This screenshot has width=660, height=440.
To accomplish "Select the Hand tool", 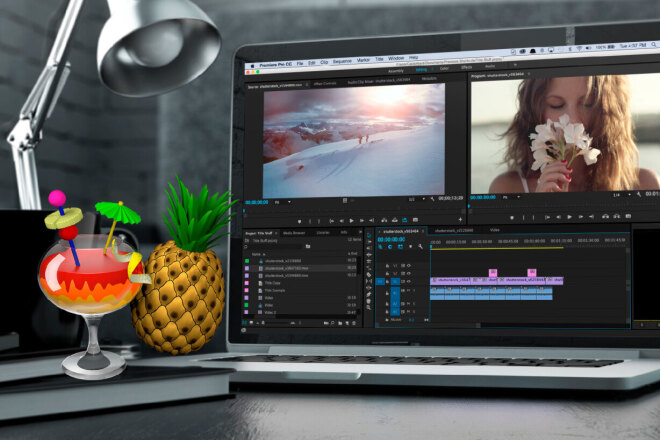I will point(369,301).
